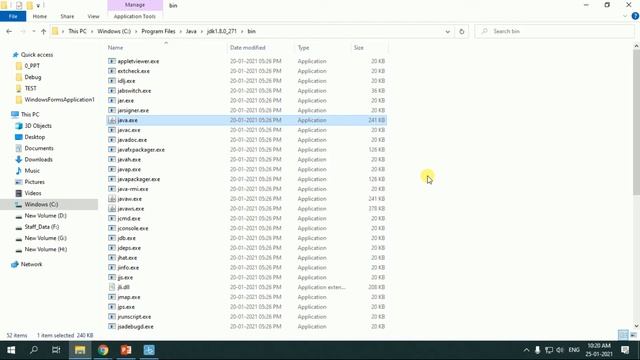This screenshot has width=640, height=360.
Task: Expand the ribbon using the chevron
Action: [625, 16]
